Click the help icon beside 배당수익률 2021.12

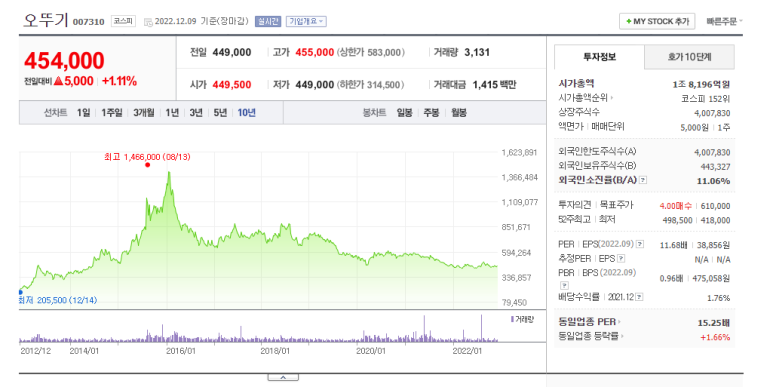point(639,297)
